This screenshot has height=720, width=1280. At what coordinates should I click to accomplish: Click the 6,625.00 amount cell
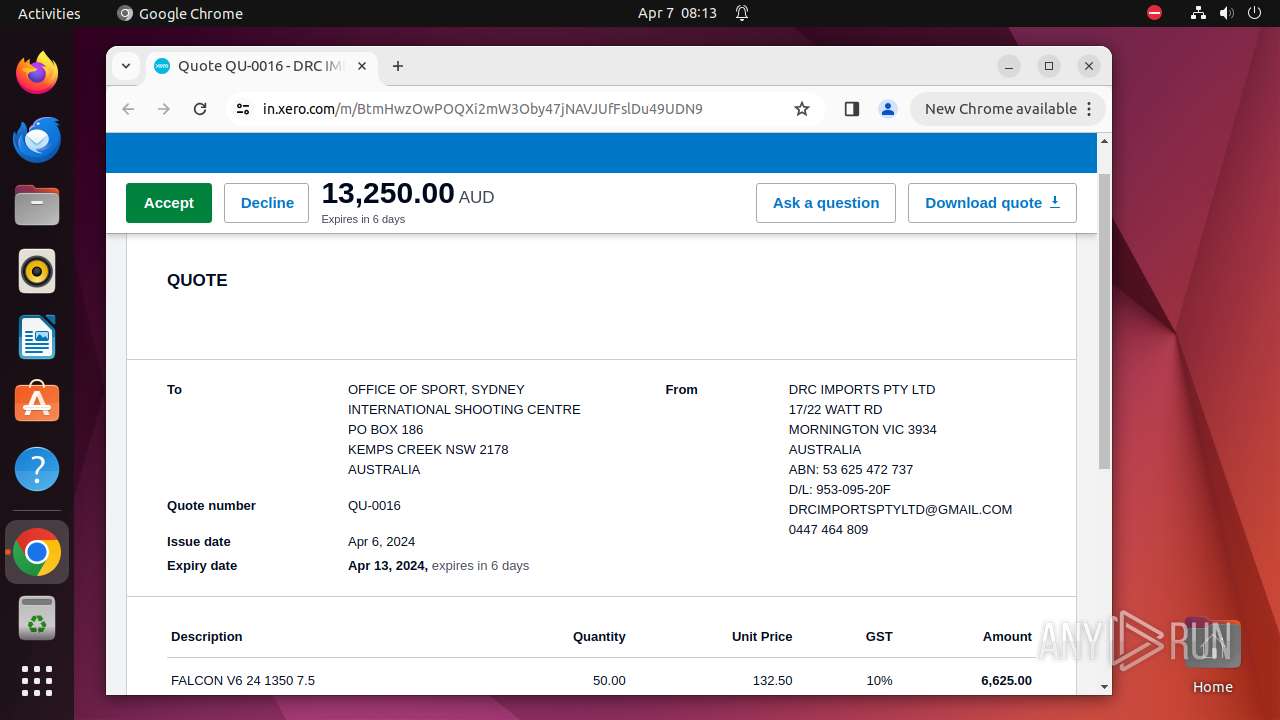pyautogui.click(x=1006, y=681)
